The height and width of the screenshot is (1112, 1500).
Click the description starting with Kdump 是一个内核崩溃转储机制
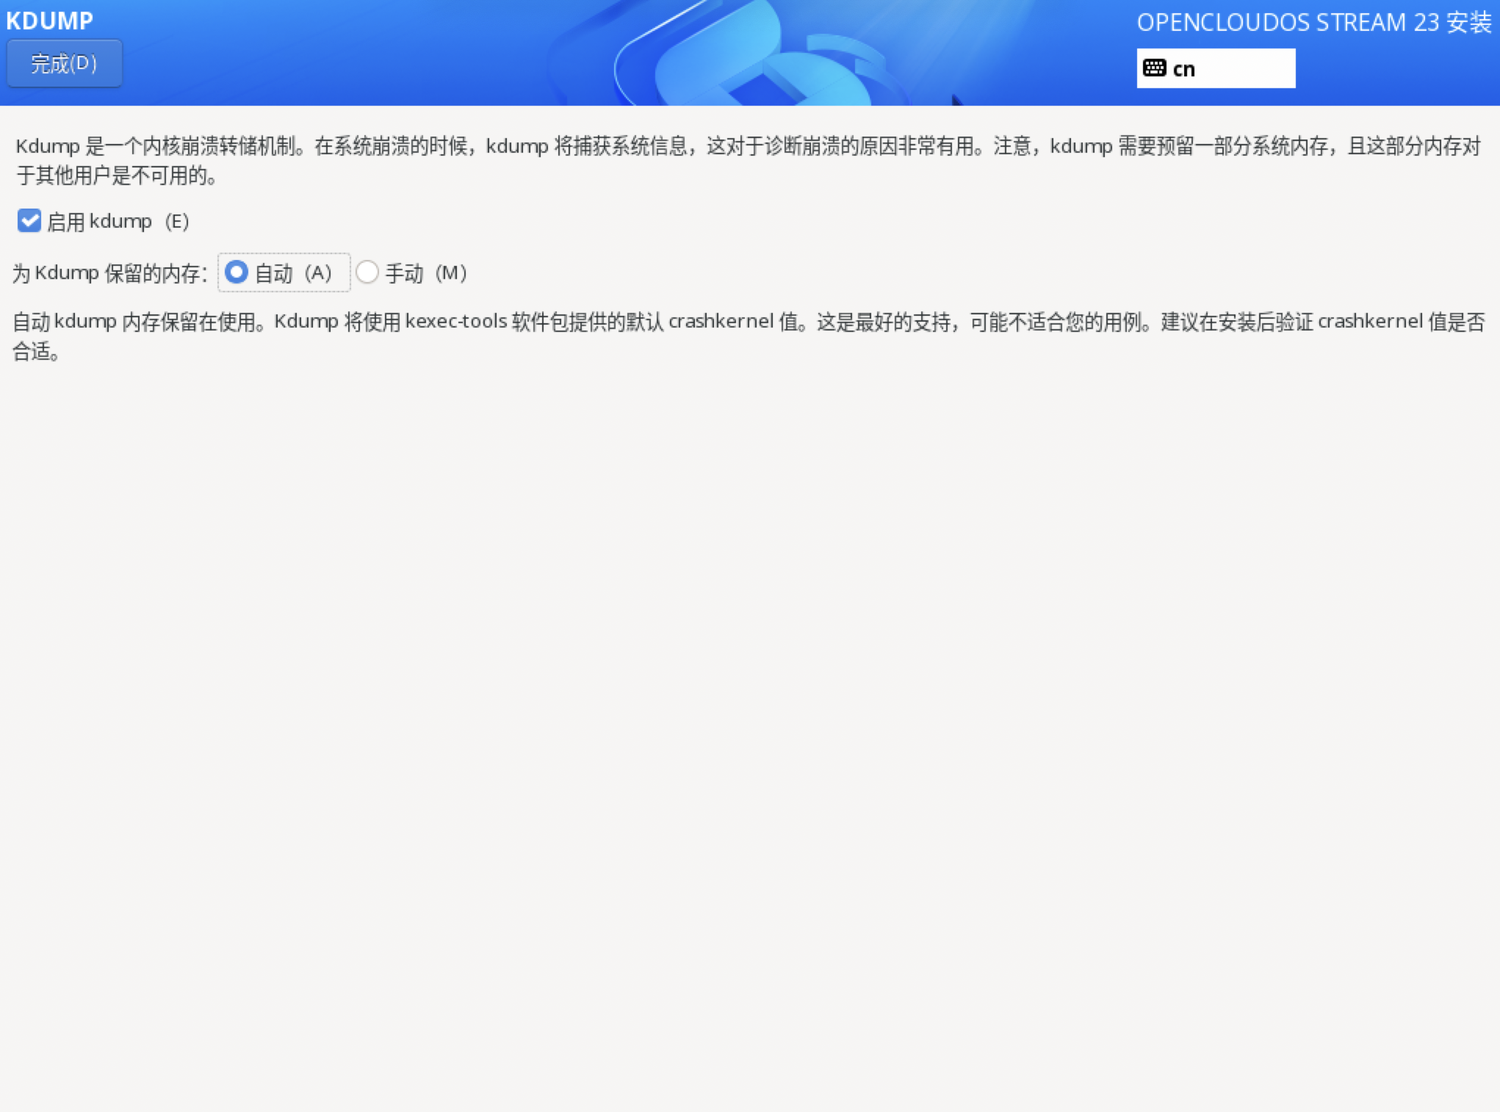749,161
